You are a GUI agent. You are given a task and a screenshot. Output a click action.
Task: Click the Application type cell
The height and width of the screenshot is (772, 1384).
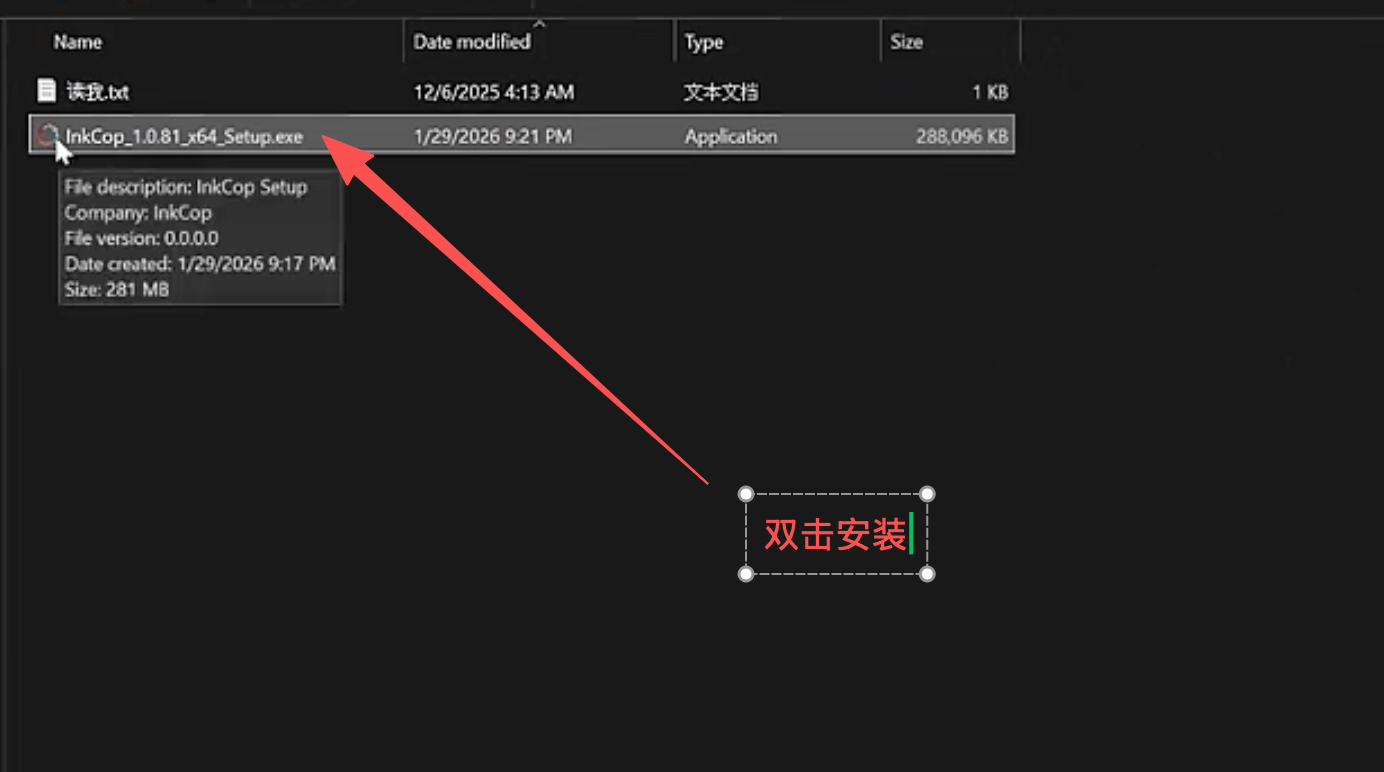(730, 136)
